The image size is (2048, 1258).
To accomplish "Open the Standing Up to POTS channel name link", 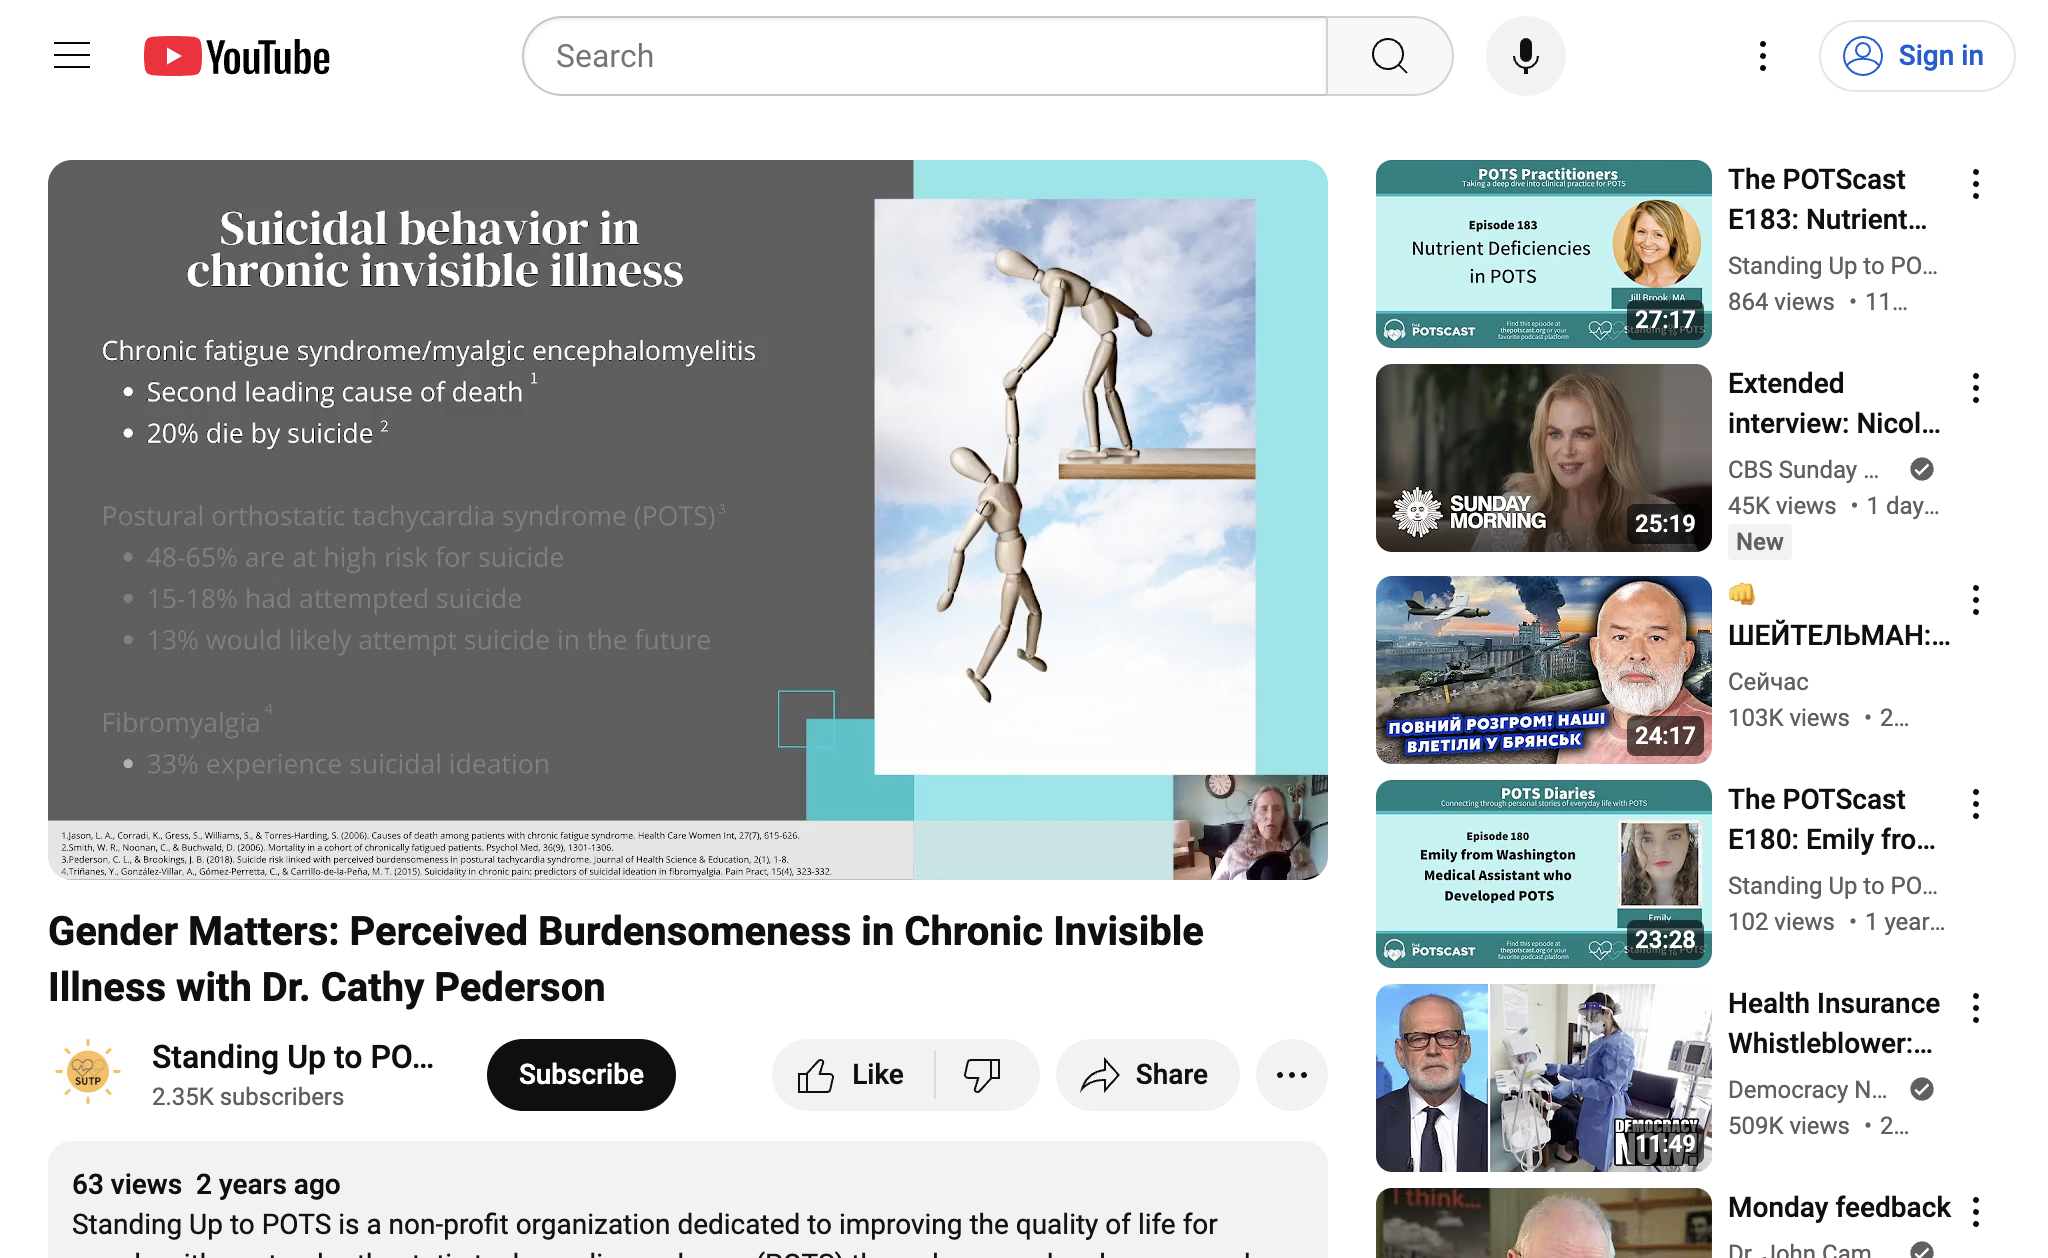I will (292, 1057).
